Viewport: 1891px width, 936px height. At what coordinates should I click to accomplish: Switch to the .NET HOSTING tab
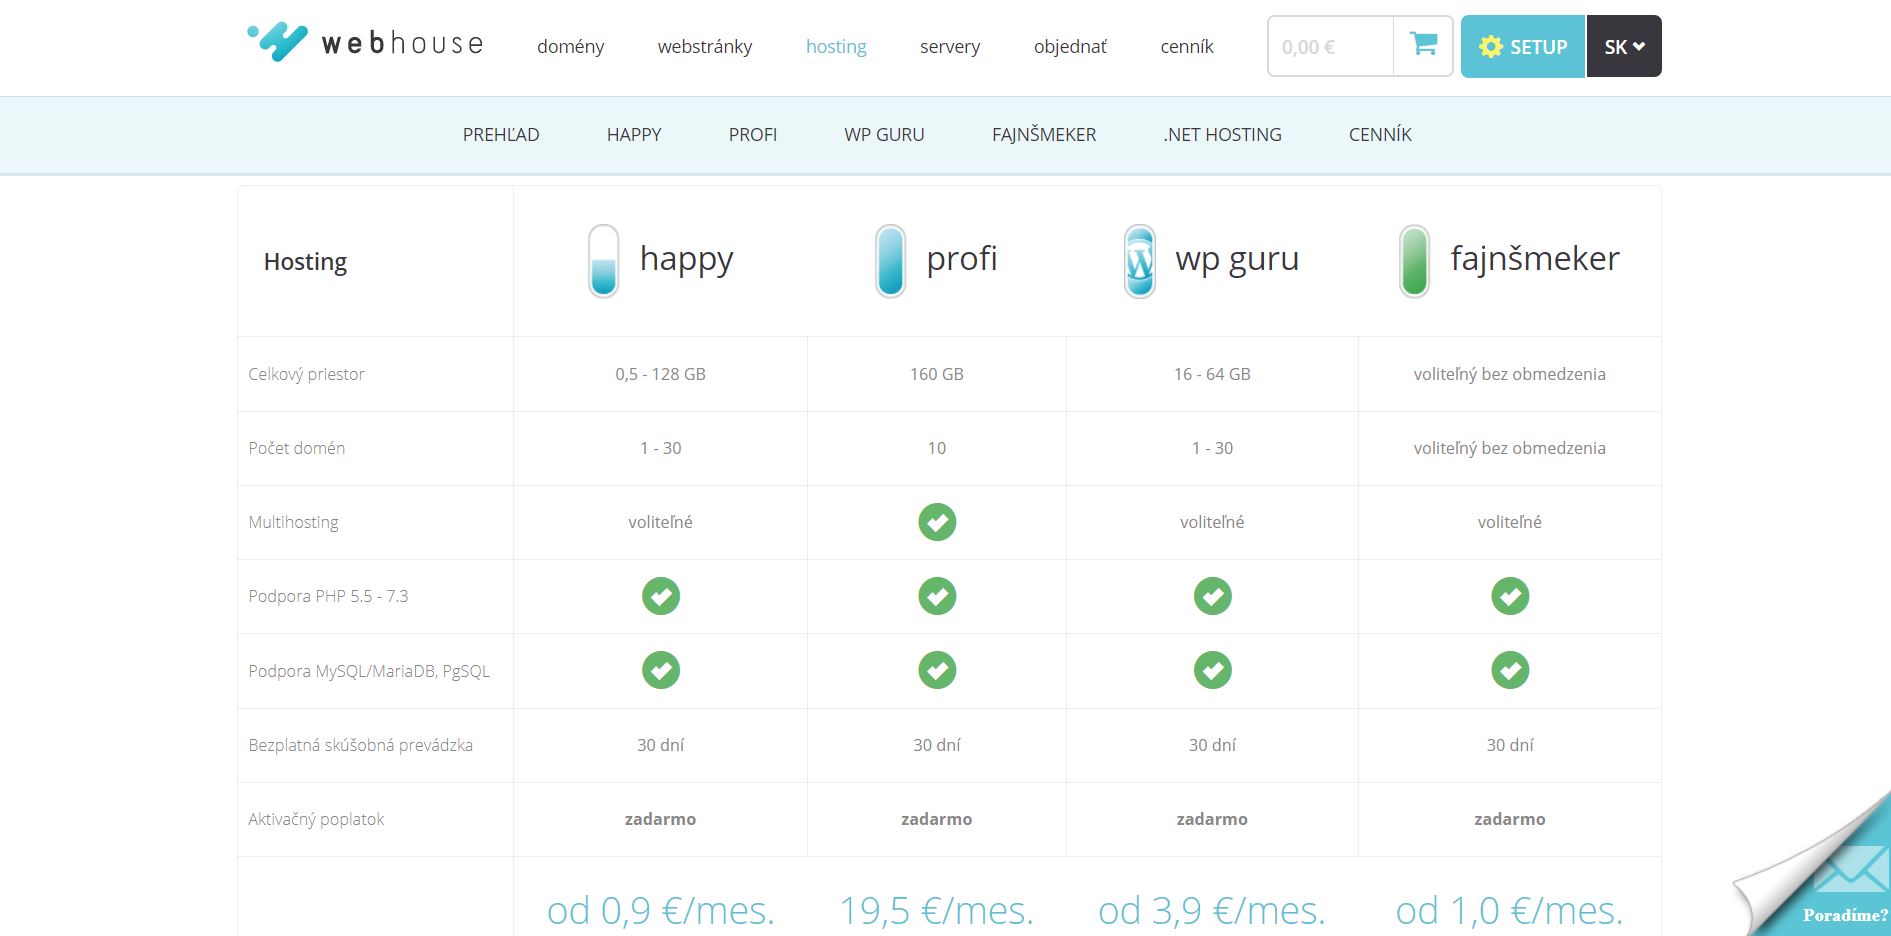tap(1222, 134)
